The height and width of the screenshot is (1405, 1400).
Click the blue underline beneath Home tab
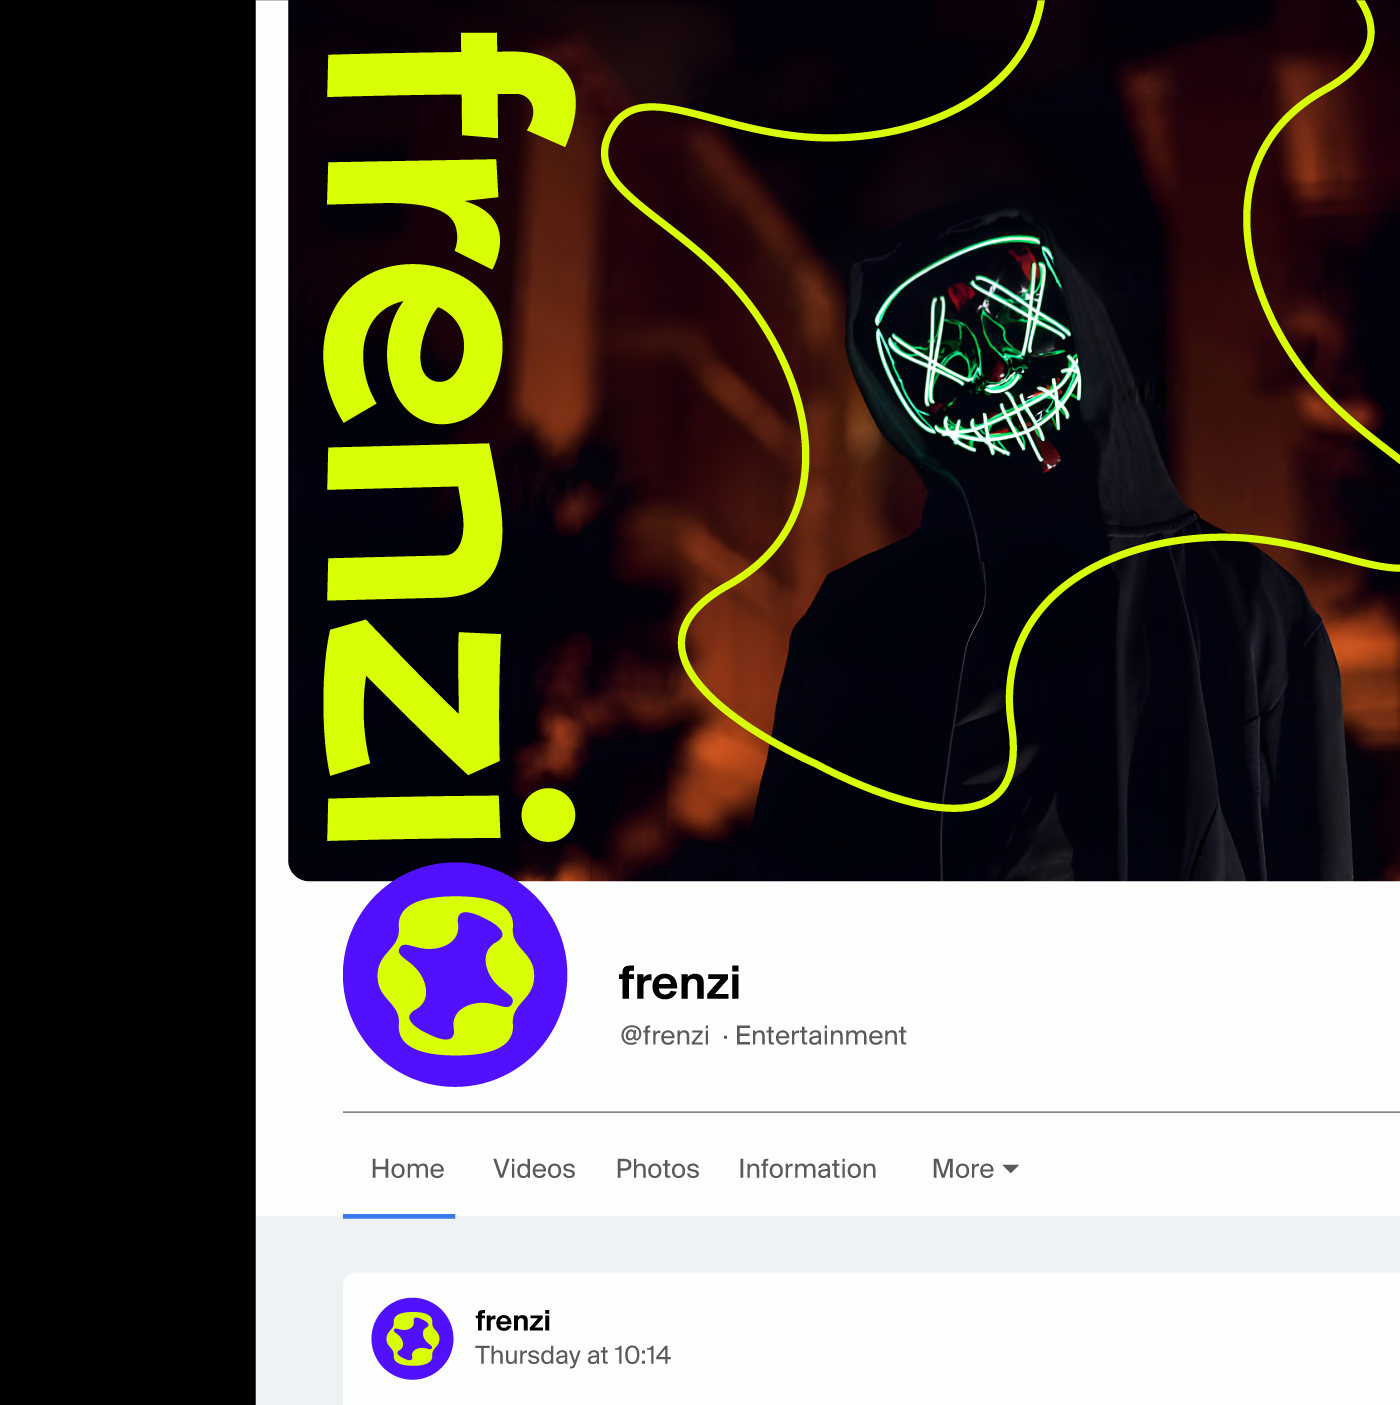click(x=399, y=1216)
